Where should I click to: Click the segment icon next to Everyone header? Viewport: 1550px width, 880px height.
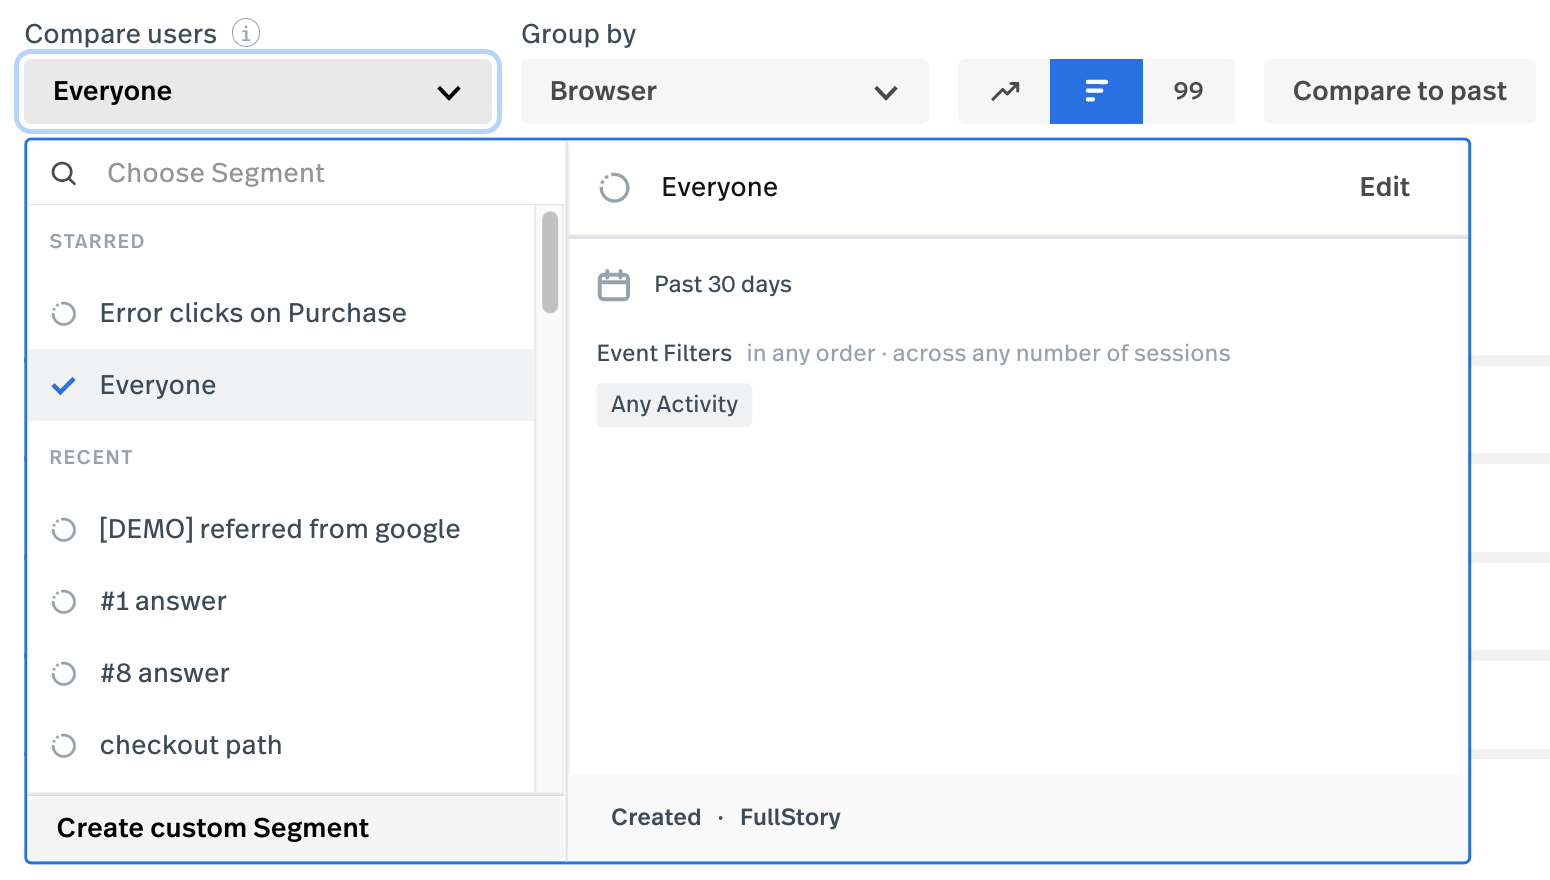614,188
